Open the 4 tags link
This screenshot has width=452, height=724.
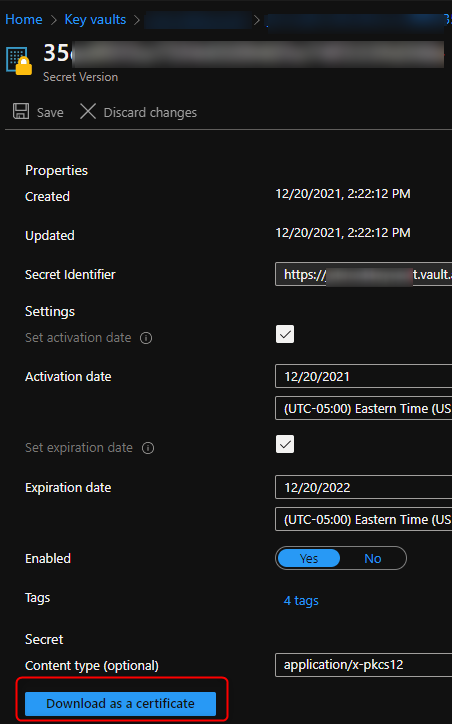pos(301,600)
